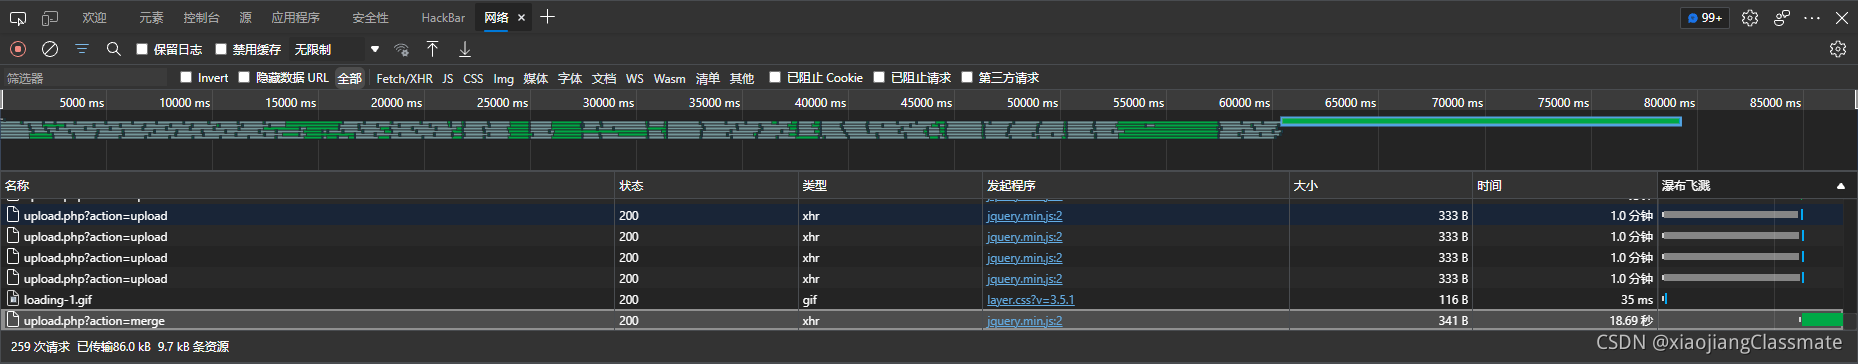
Task: Filter by JS requests
Action: tap(448, 78)
